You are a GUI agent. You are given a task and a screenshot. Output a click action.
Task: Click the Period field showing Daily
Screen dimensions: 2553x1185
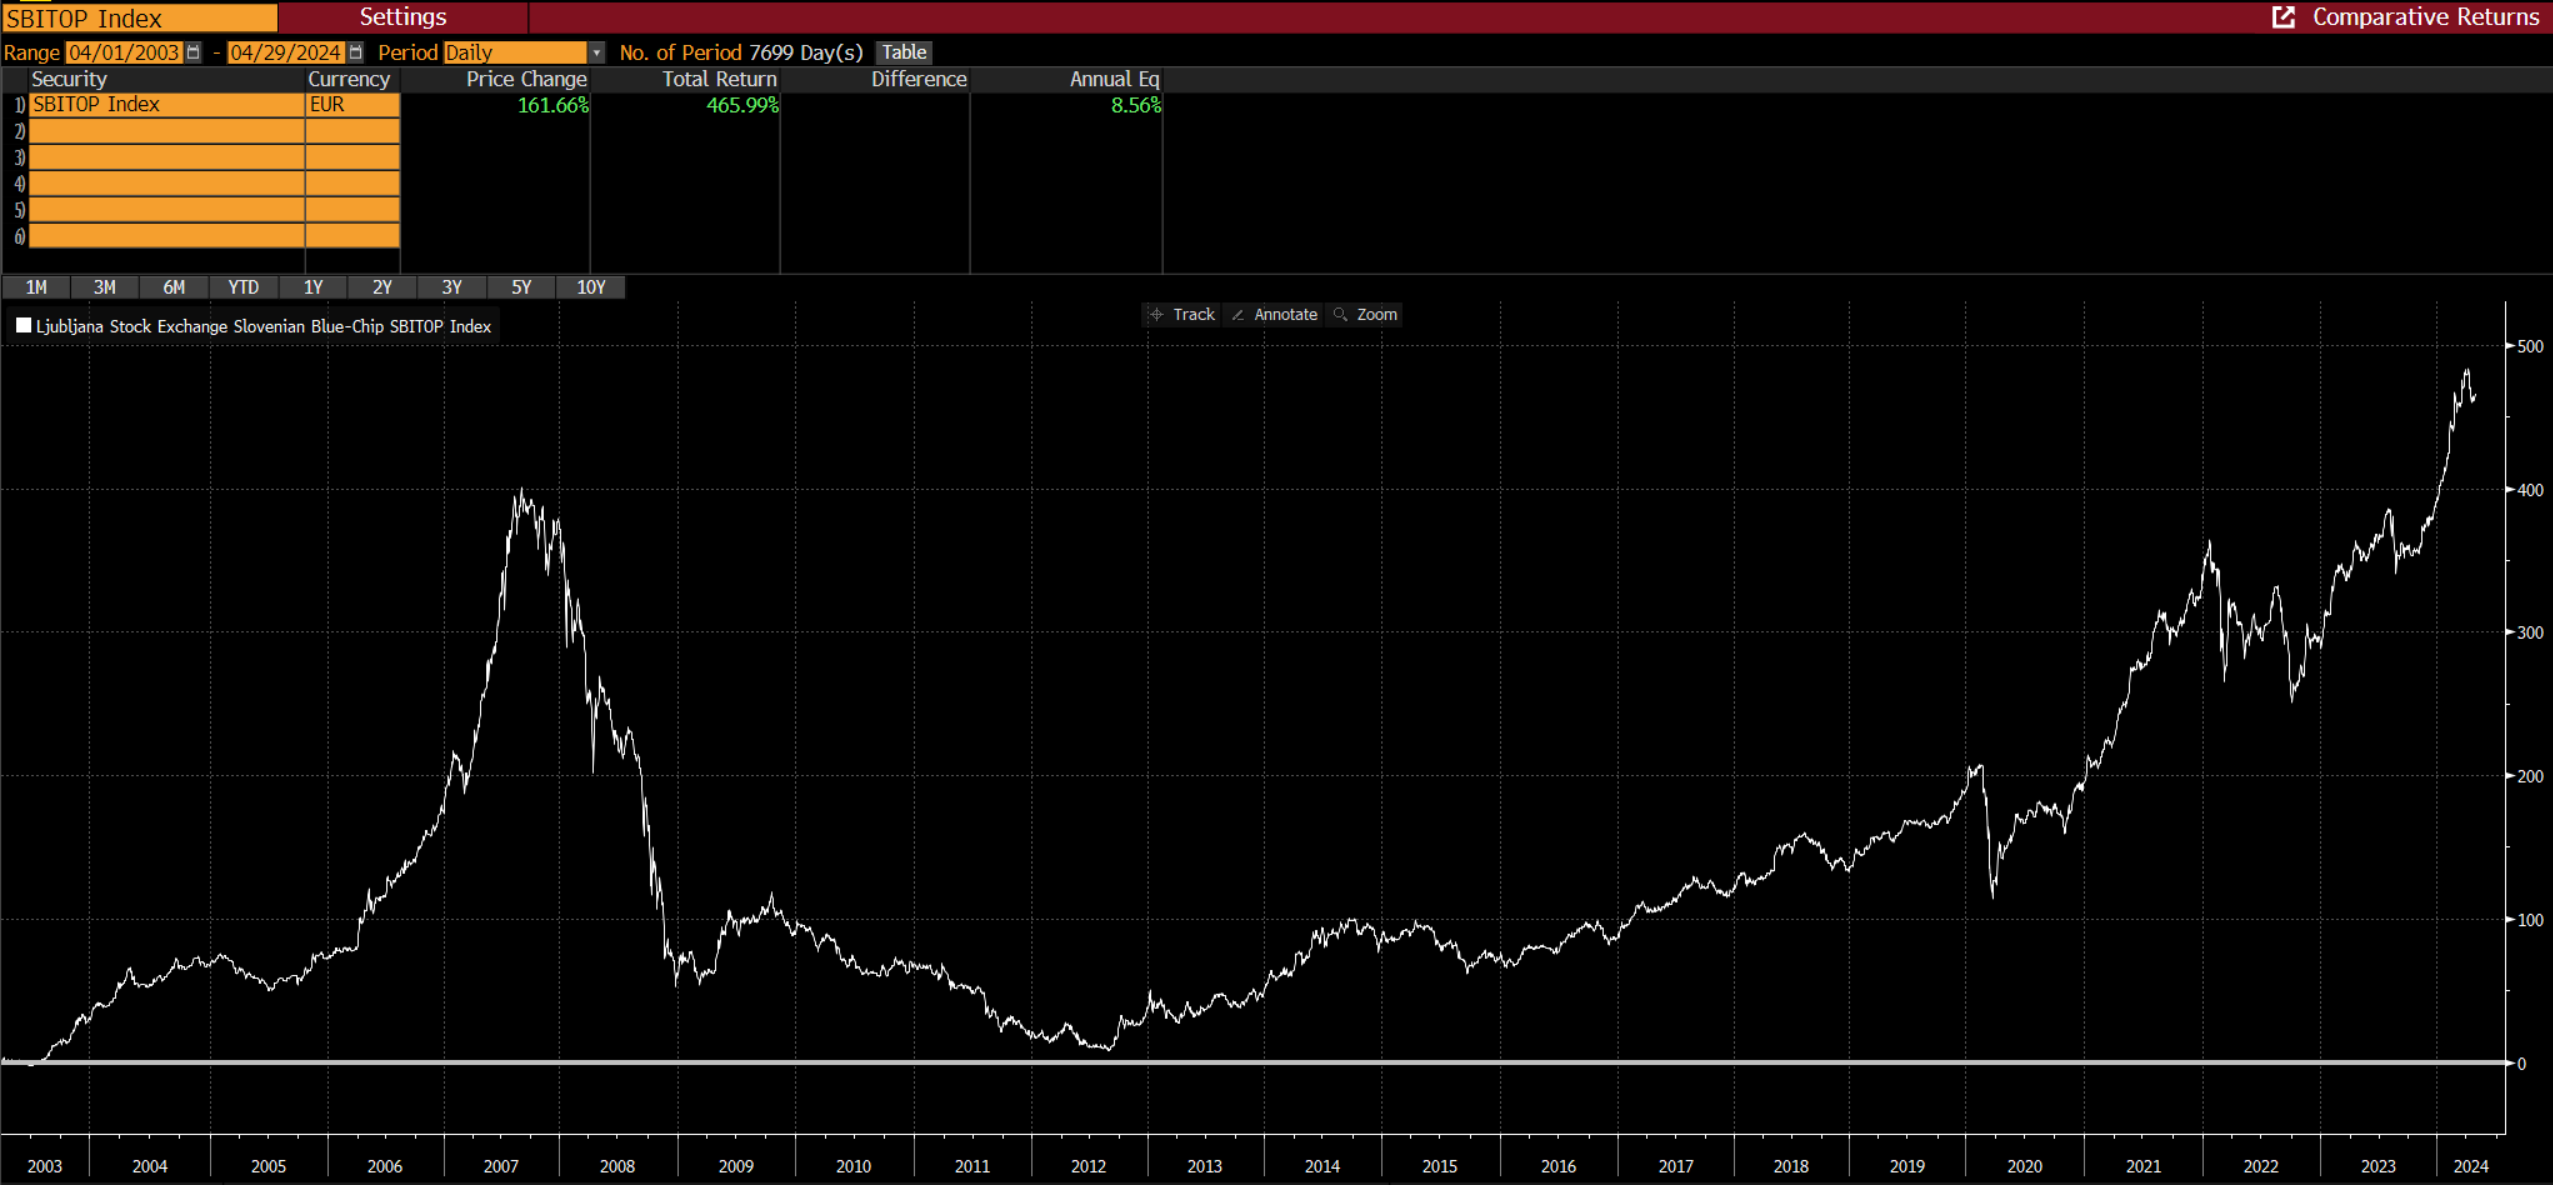(516, 52)
